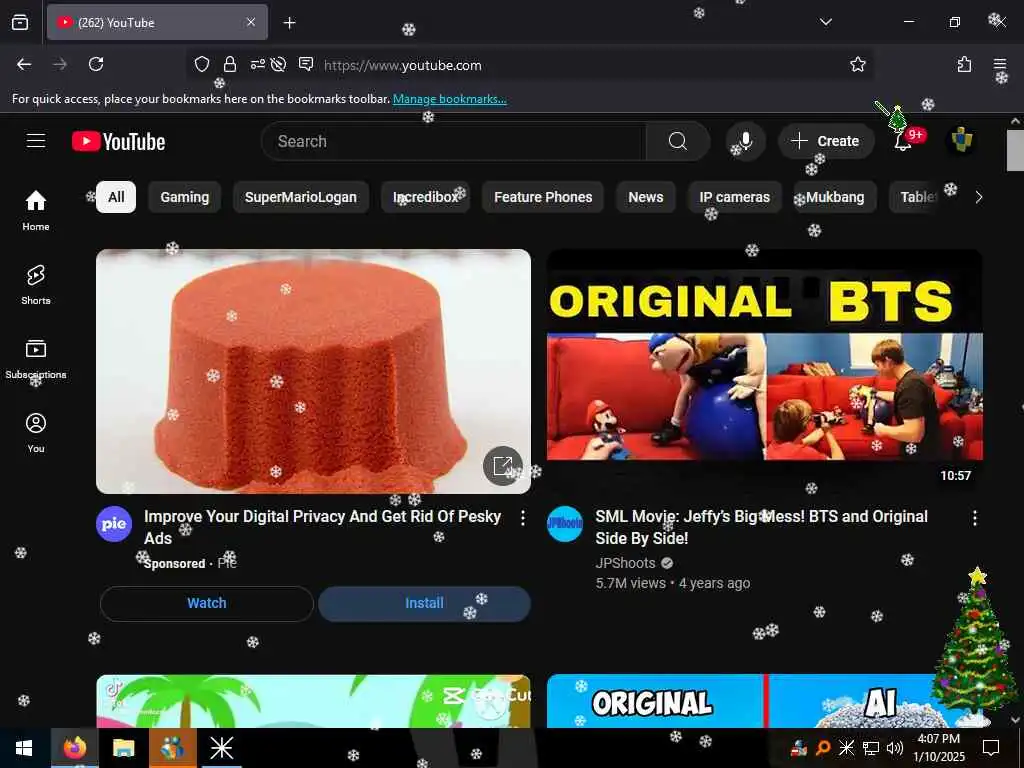Click the Watch button on ad
Viewport: 1024px width, 768px height.
[206, 603]
